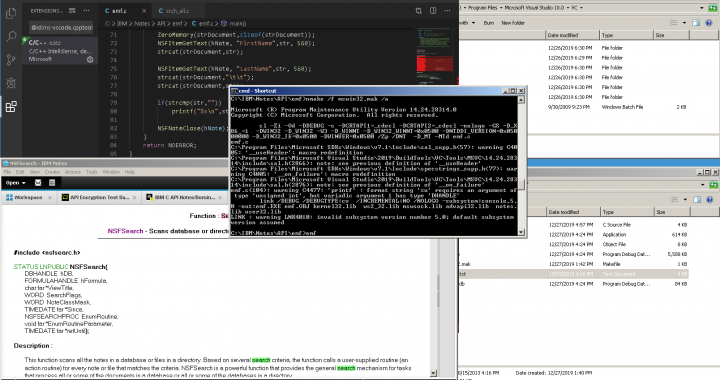The height and width of the screenshot is (380, 720).
Task: Click the Calendar icon in IBM Notes toolbar
Action: [52, 183]
